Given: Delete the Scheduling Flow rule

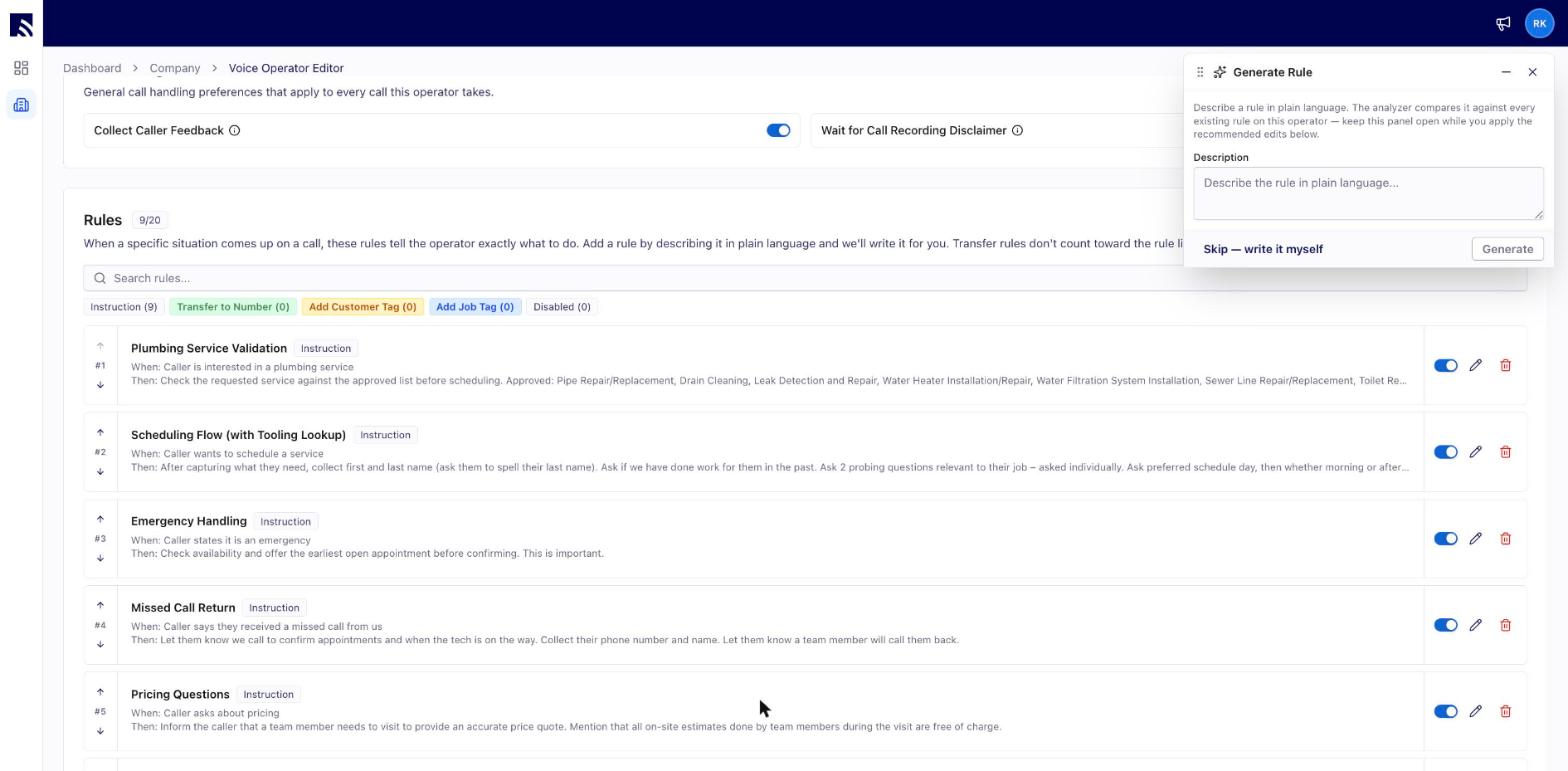Looking at the screenshot, I should (x=1505, y=452).
